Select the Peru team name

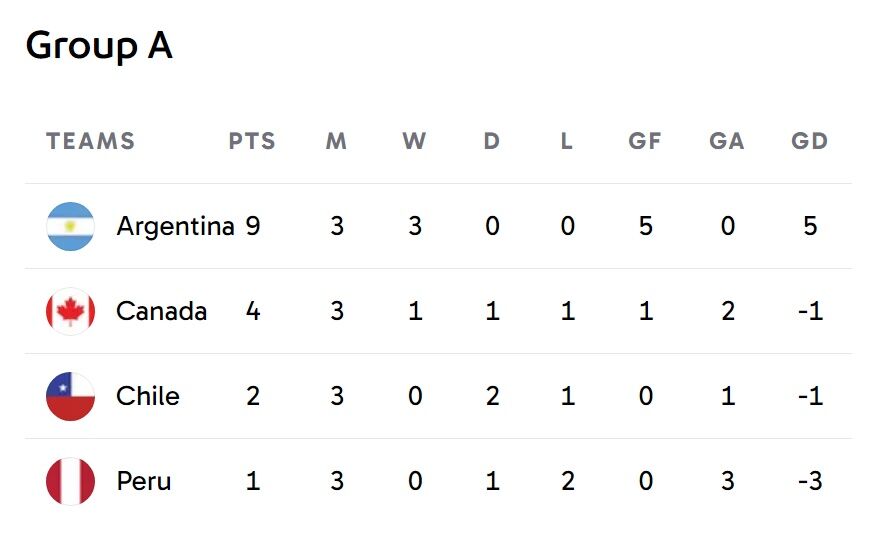click(144, 481)
